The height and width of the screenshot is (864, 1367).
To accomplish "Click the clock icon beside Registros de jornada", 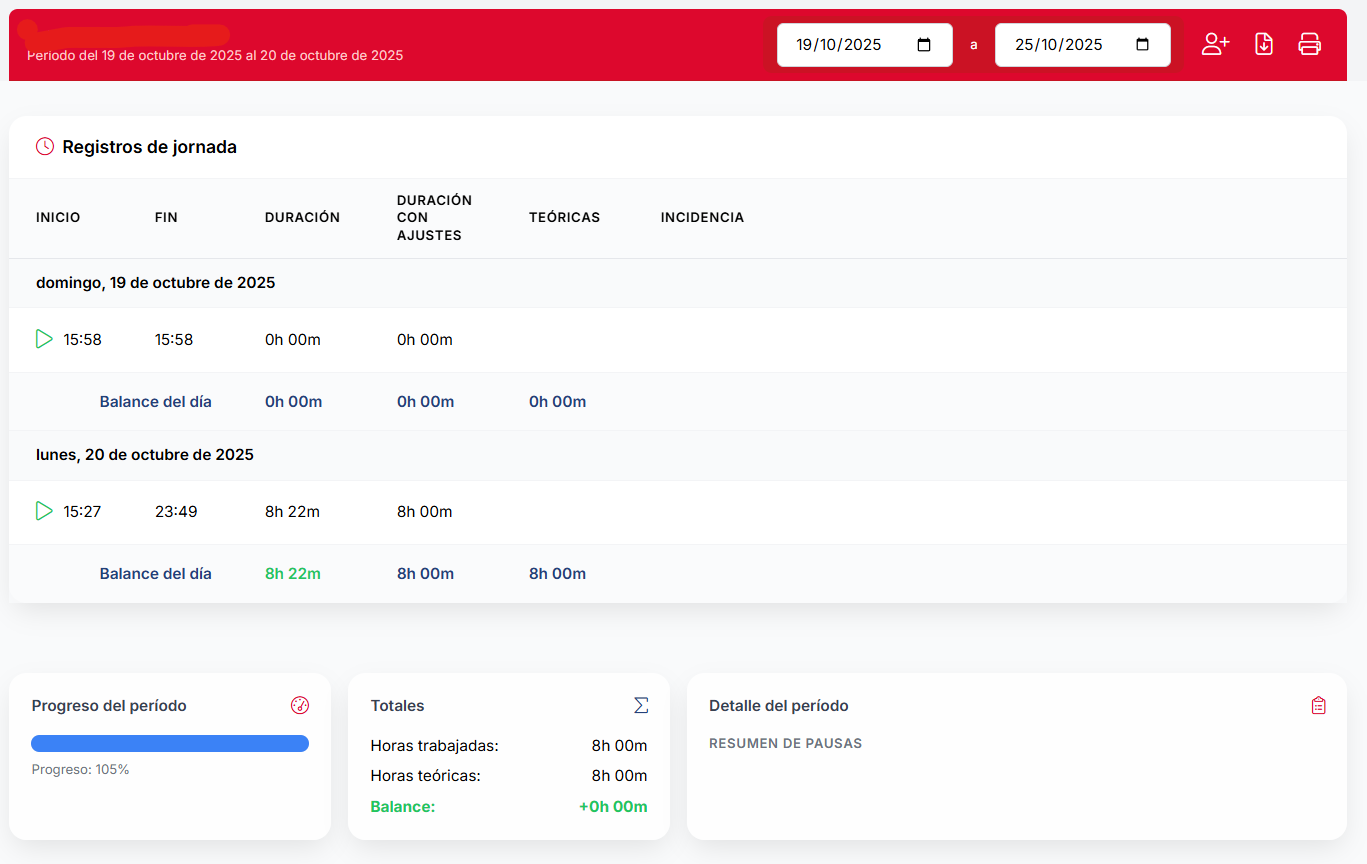I will (x=45, y=147).
